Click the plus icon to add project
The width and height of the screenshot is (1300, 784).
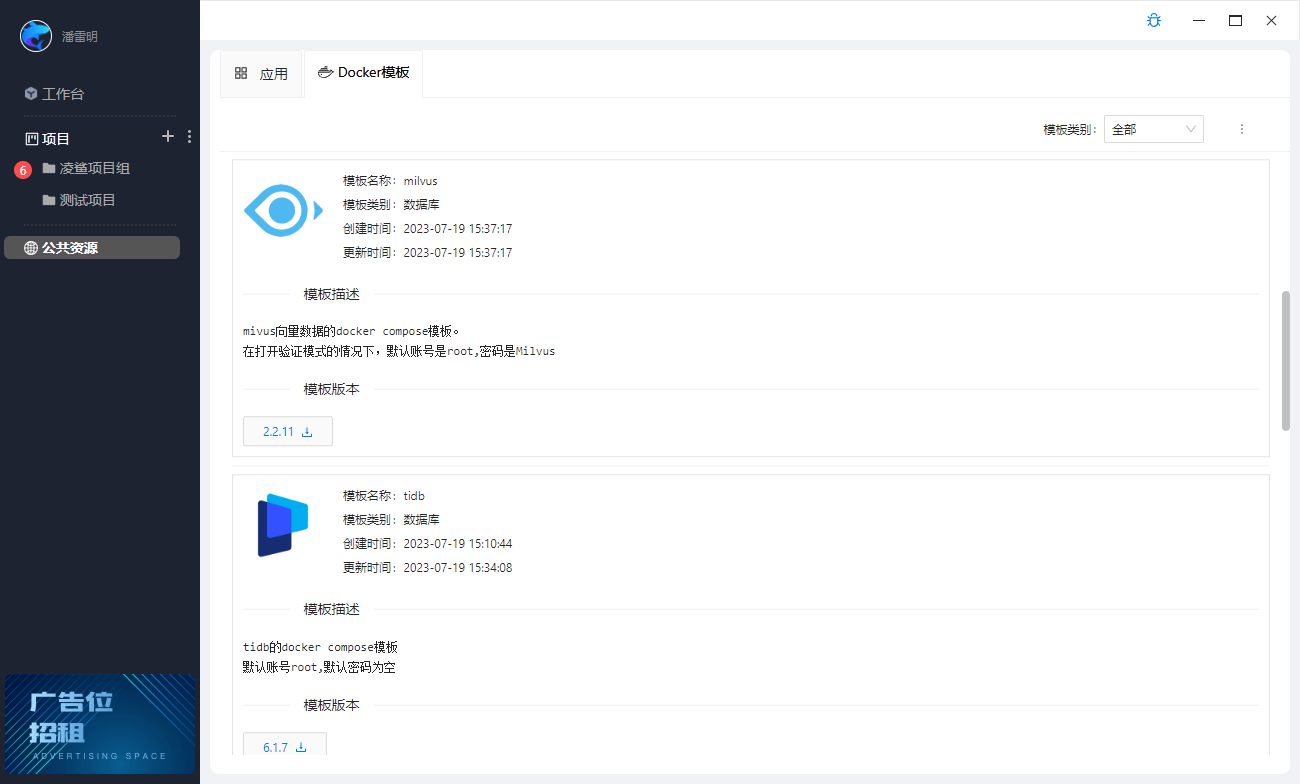[x=168, y=136]
